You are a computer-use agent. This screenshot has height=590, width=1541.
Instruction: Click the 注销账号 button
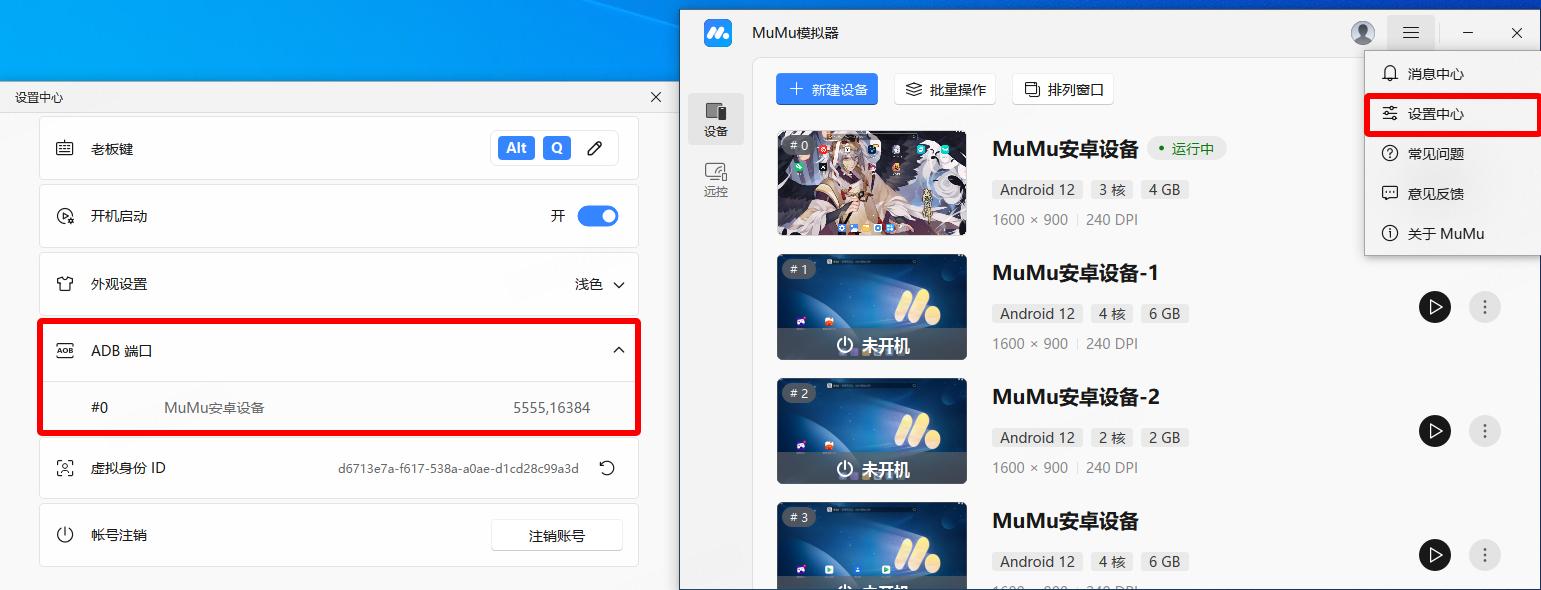click(x=556, y=535)
